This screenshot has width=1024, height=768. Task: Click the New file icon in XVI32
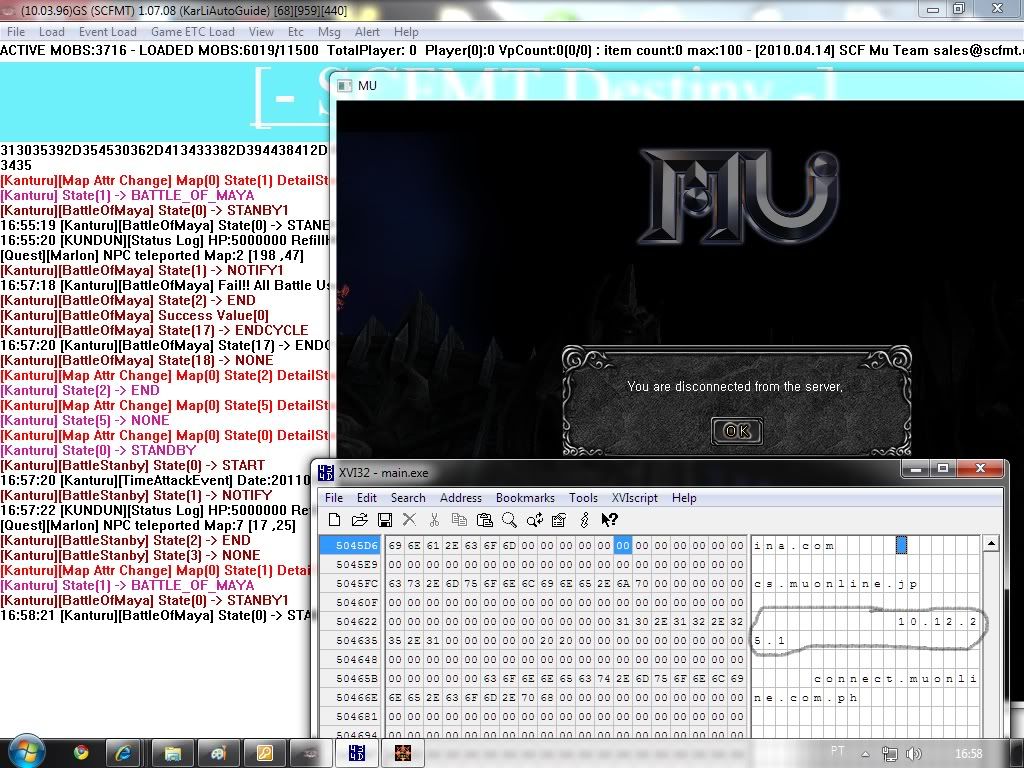(x=335, y=520)
